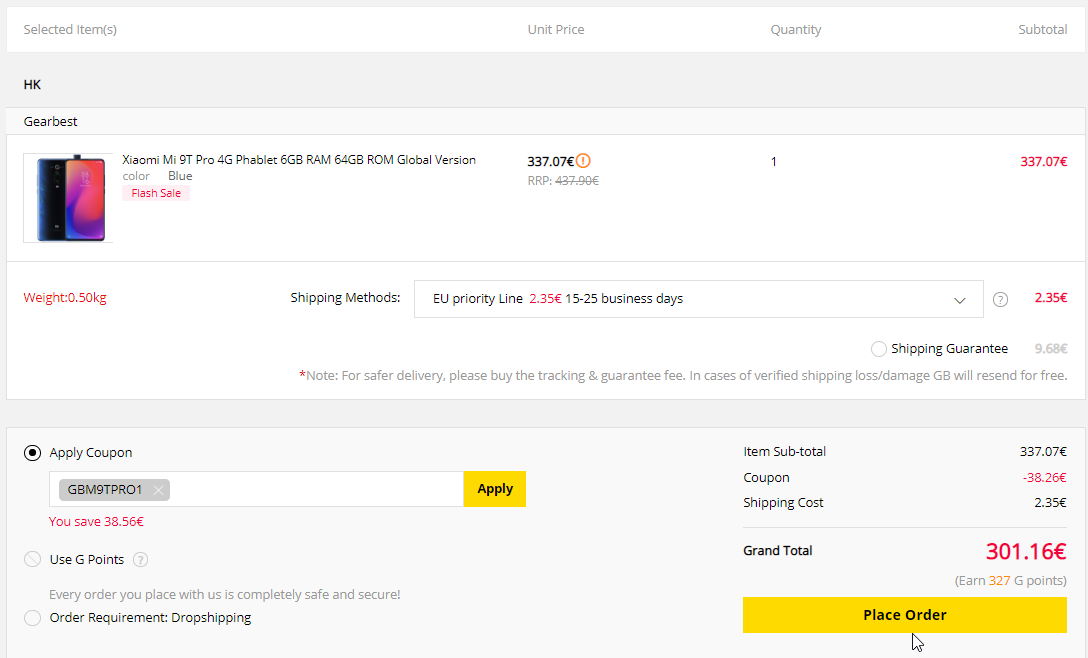1088x658 pixels.
Task: Select the Use G Points radio button
Action: (33, 559)
